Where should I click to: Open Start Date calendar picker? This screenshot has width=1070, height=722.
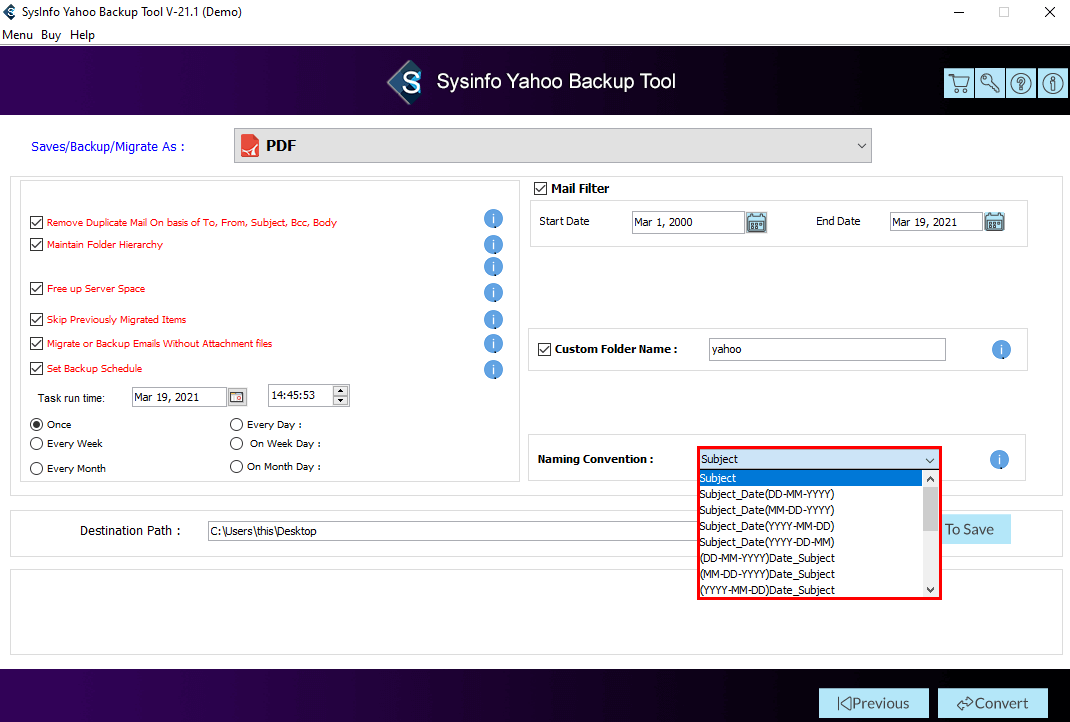click(x=756, y=222)
